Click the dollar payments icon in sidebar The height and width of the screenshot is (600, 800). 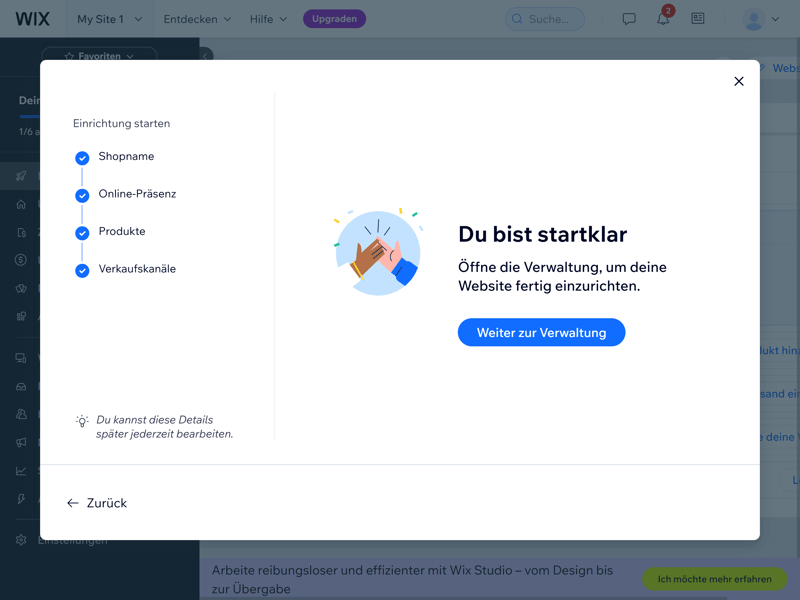[21, 260]
